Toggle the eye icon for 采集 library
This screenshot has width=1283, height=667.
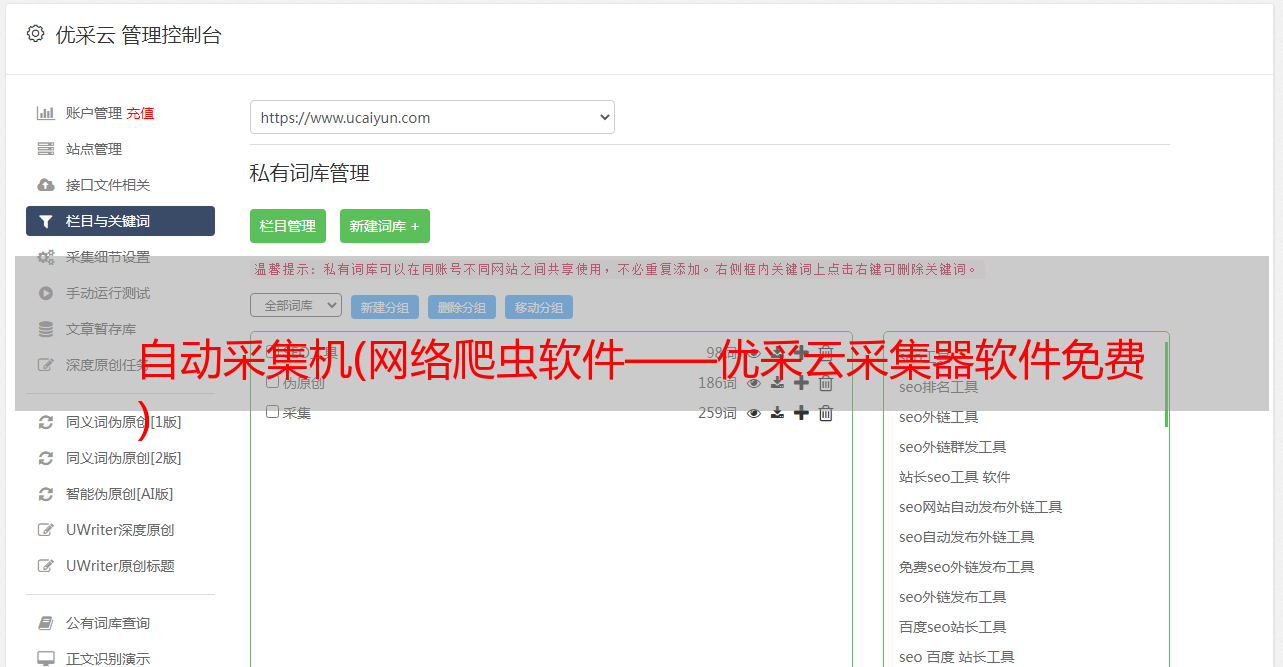pyautogui.click(x=754, y=413)
